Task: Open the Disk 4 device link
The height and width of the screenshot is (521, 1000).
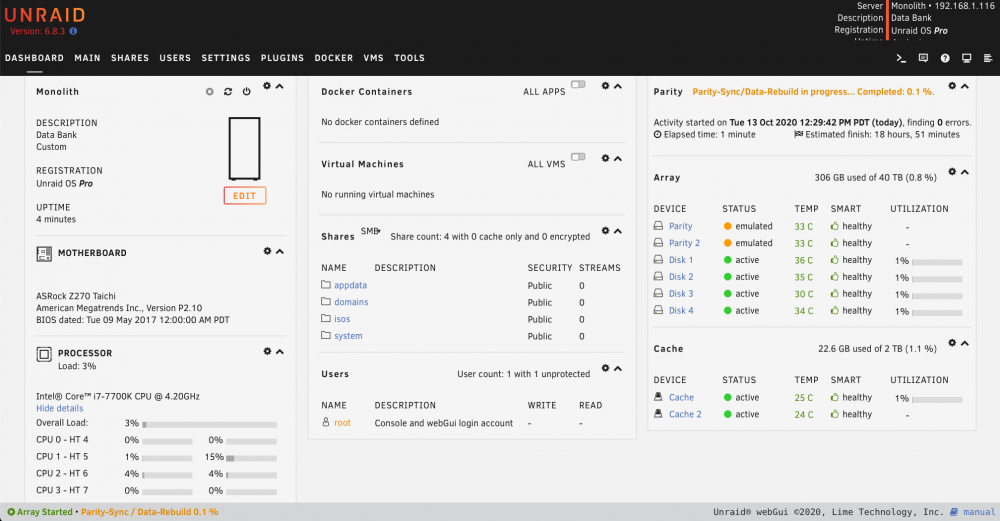Action: [x=681, y=311]
